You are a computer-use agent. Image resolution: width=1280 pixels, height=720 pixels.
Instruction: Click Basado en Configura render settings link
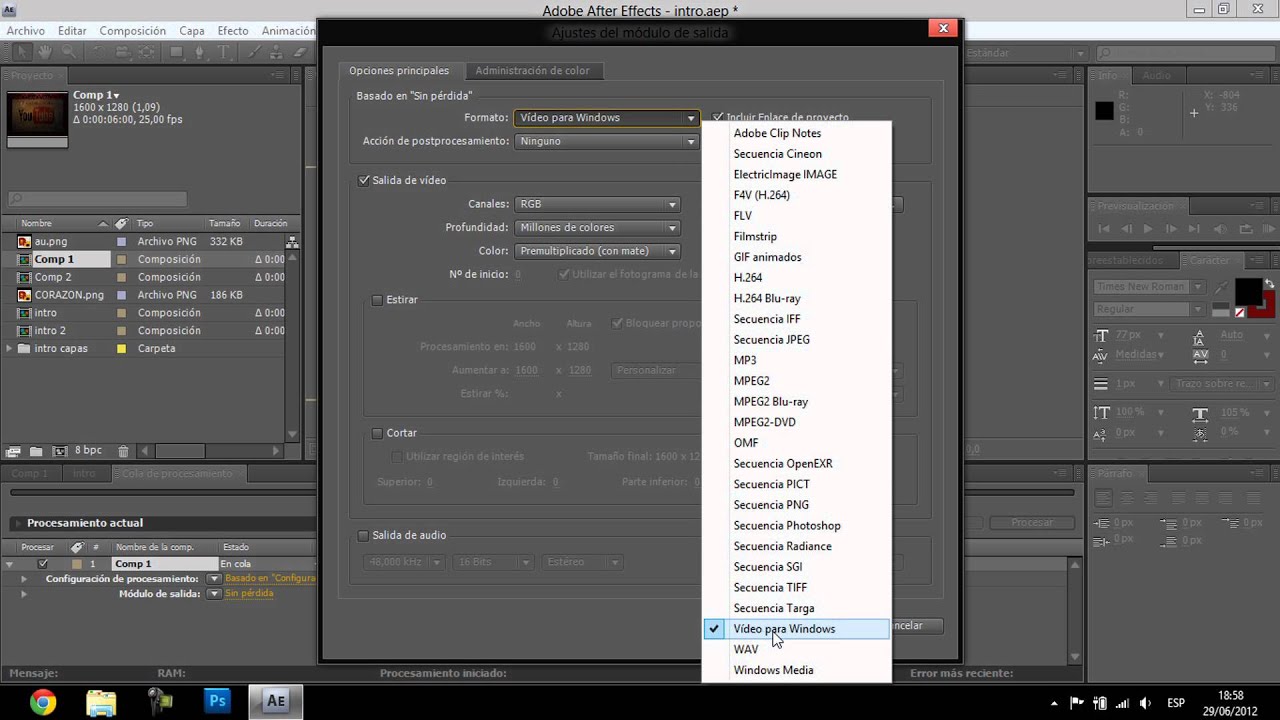[x=270, y=579]
